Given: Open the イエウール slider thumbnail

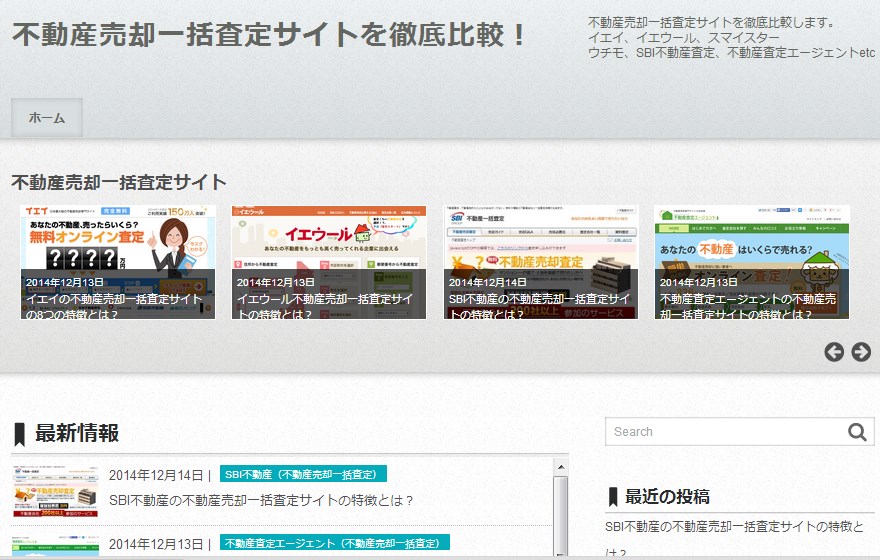Looking at the screenshot, I should tap(329, 262).
